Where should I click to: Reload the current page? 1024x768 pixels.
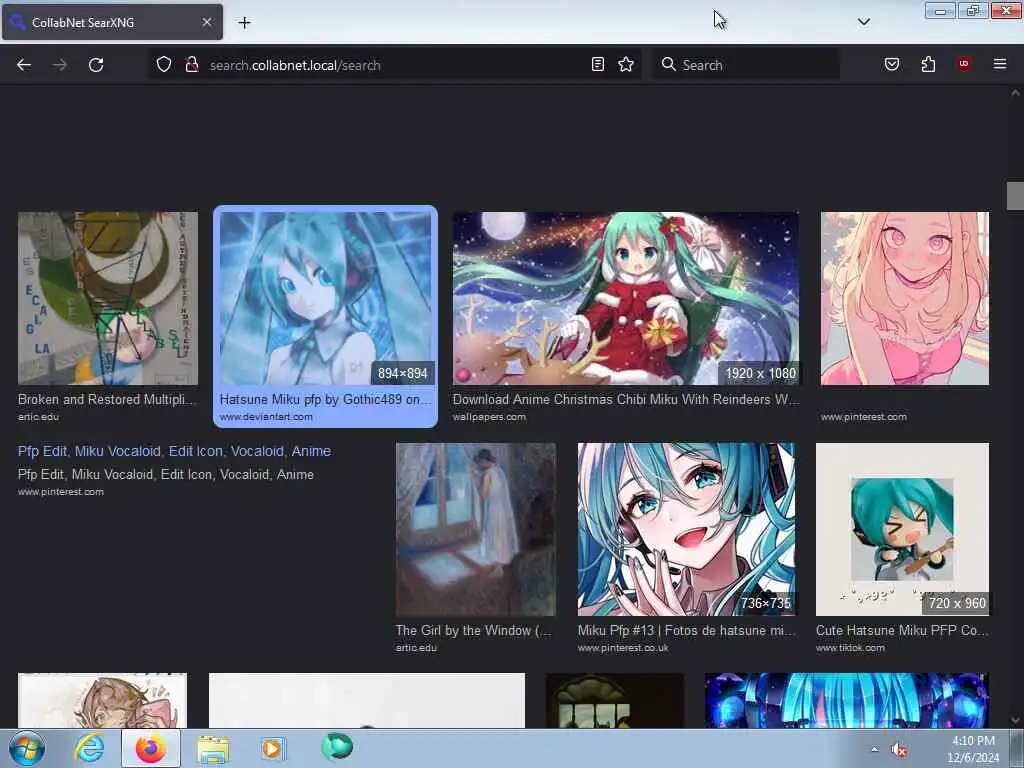click(x=96, y=65)
